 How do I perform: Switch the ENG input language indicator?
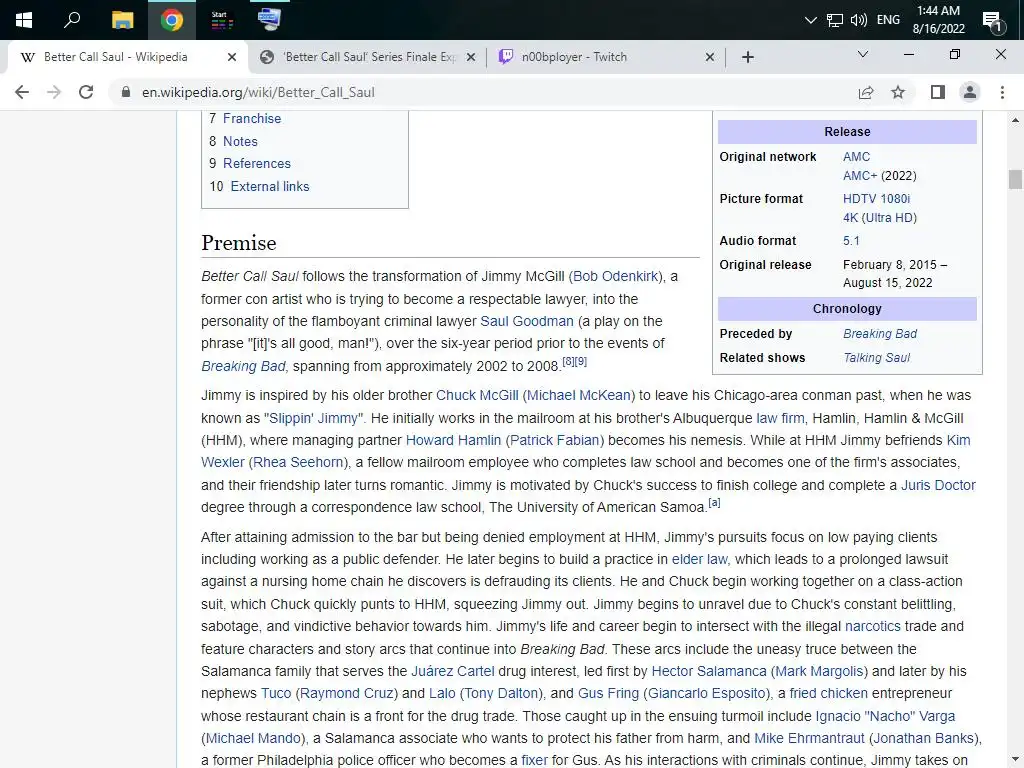(x=888, y=20)
